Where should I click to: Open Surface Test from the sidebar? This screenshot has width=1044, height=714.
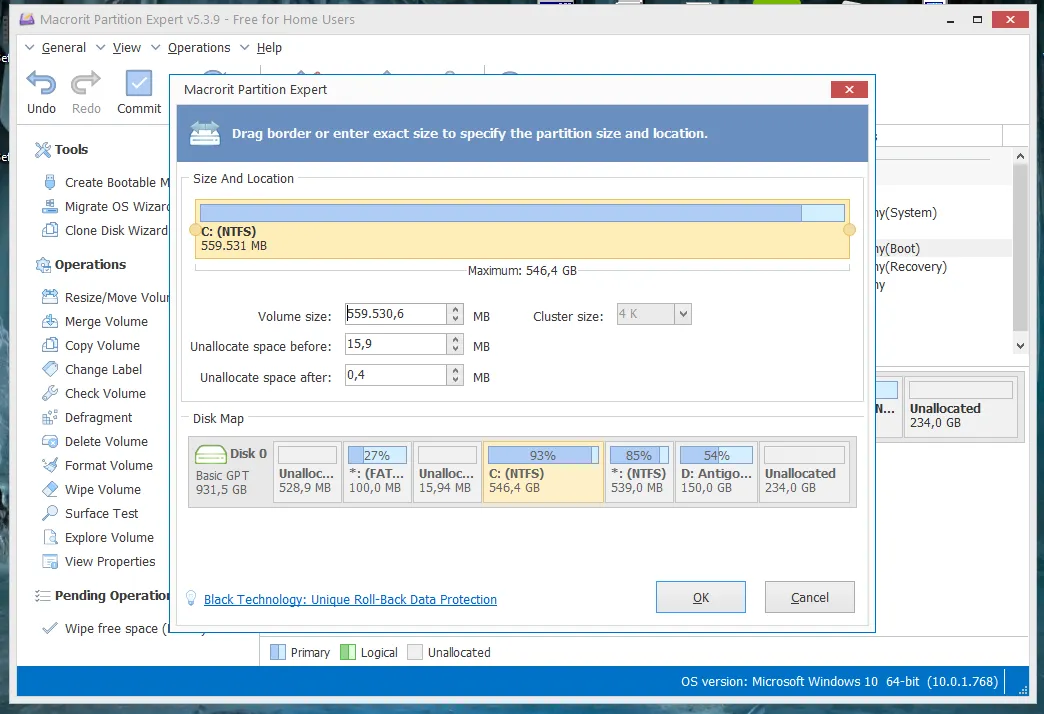coord(101,514)
